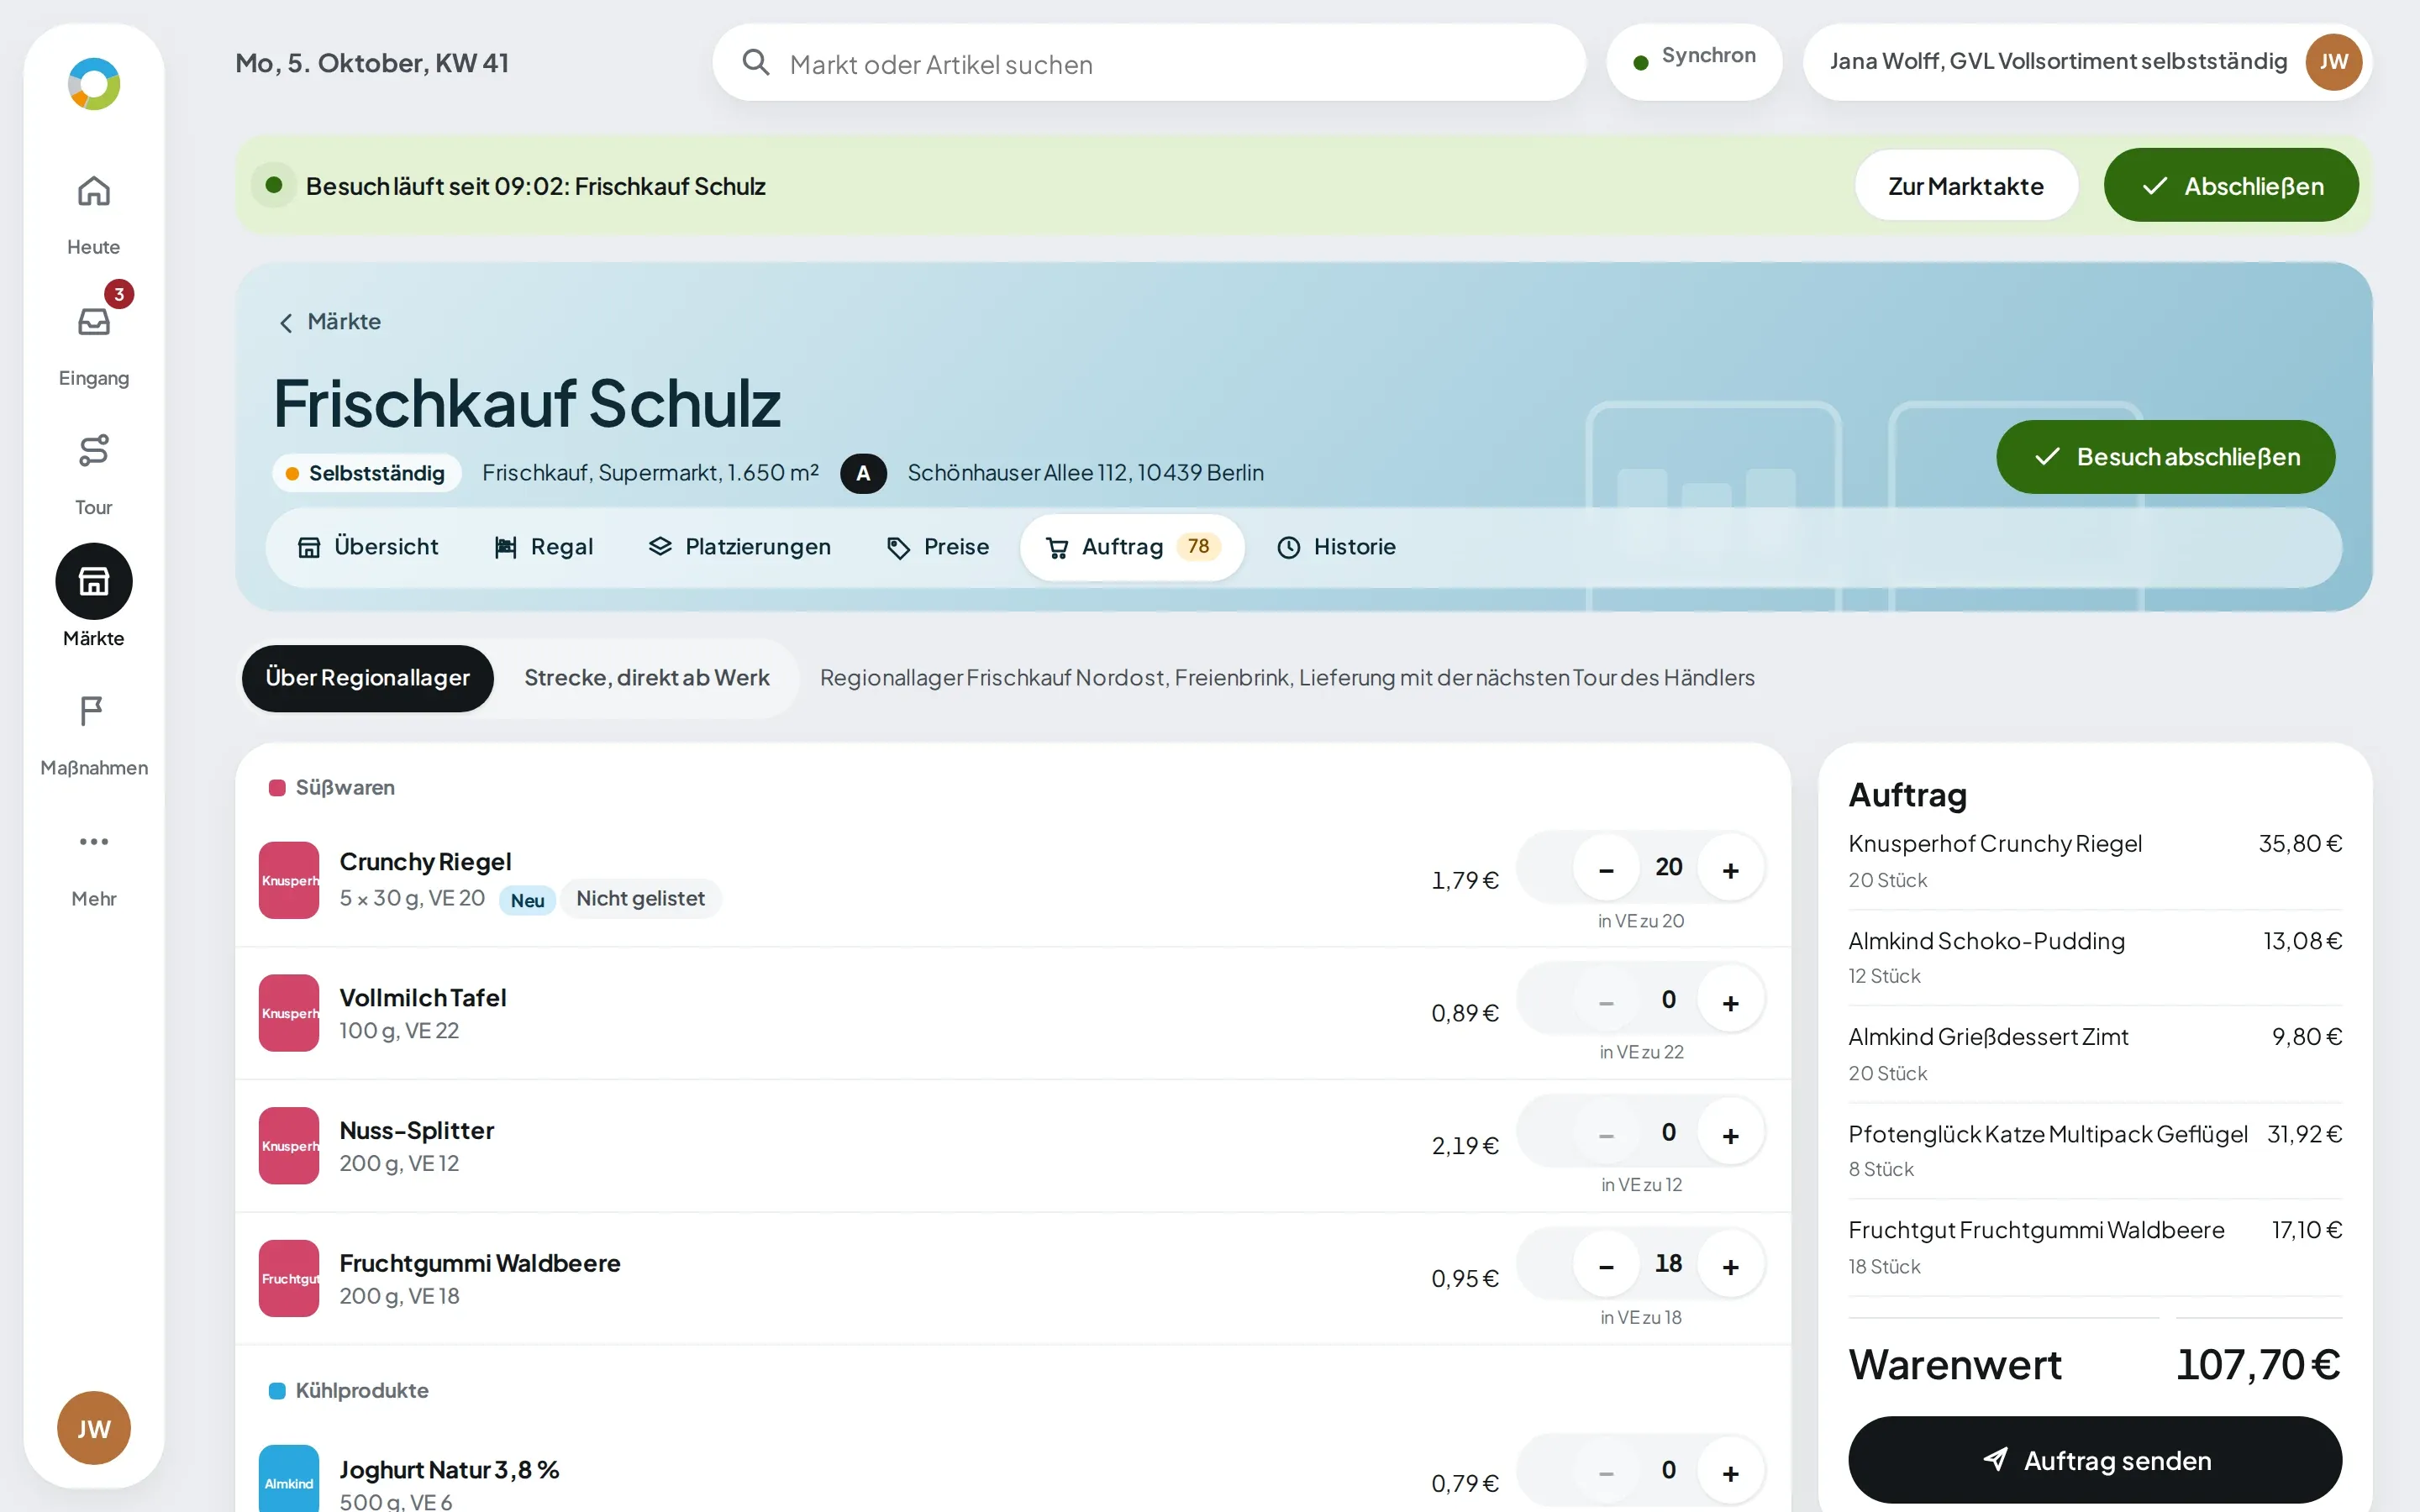Select the Über Regionallager option

367,678
